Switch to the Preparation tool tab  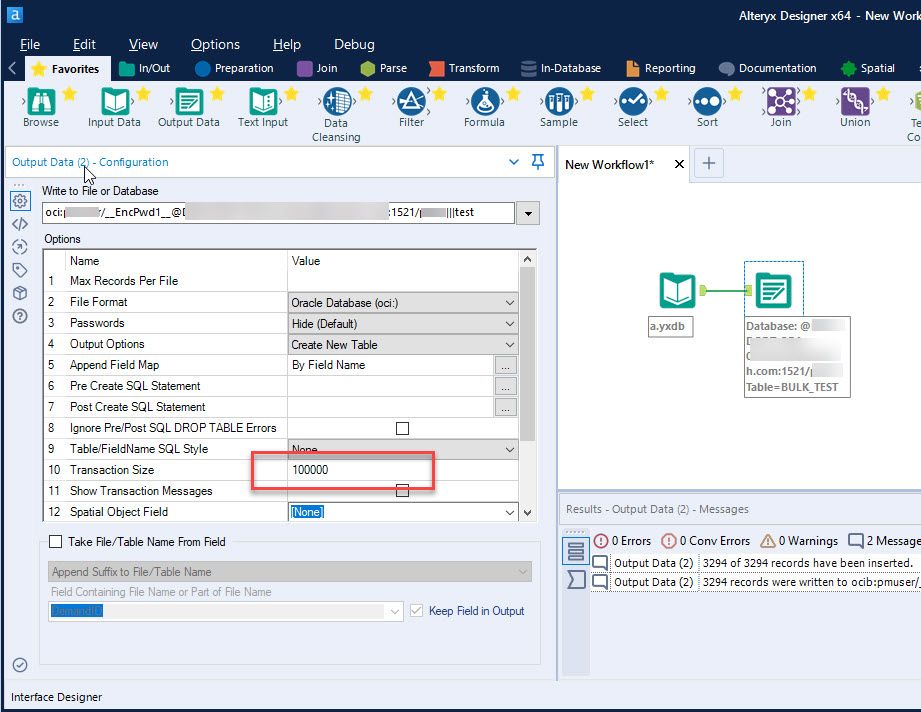click(x=234, y=68)
